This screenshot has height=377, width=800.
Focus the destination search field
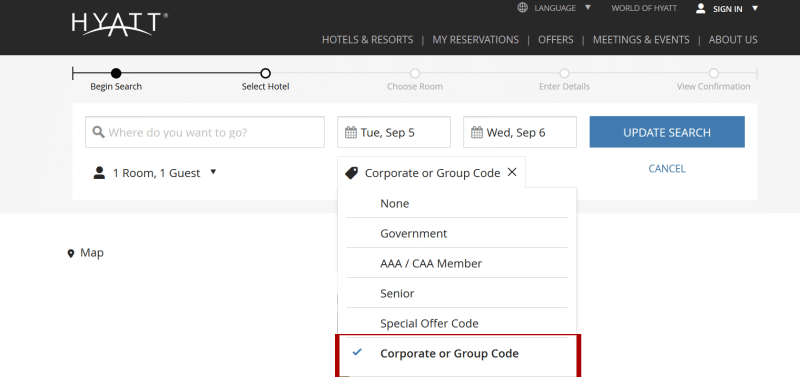coord(205,132)
